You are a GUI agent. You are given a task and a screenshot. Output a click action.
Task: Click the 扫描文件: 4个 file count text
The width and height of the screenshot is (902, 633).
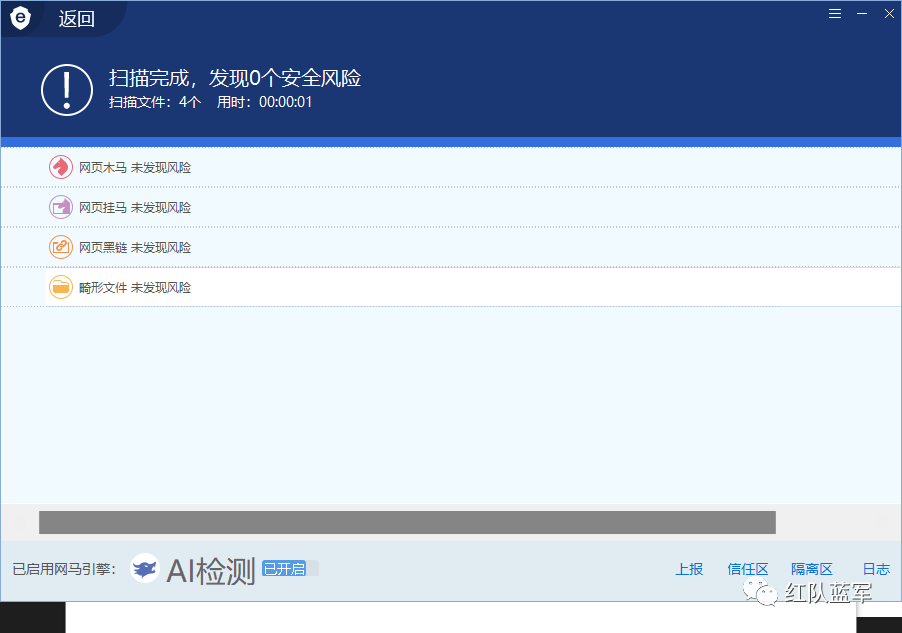coord(155,102)
